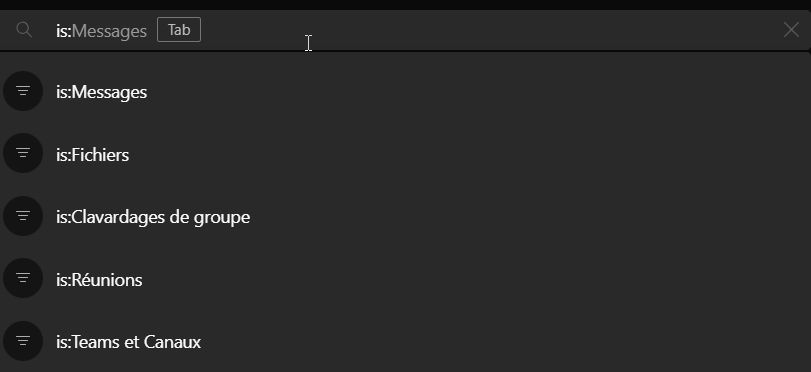
Task: Click the filter icon beside is:Réunions
Action: coord(23,278)
